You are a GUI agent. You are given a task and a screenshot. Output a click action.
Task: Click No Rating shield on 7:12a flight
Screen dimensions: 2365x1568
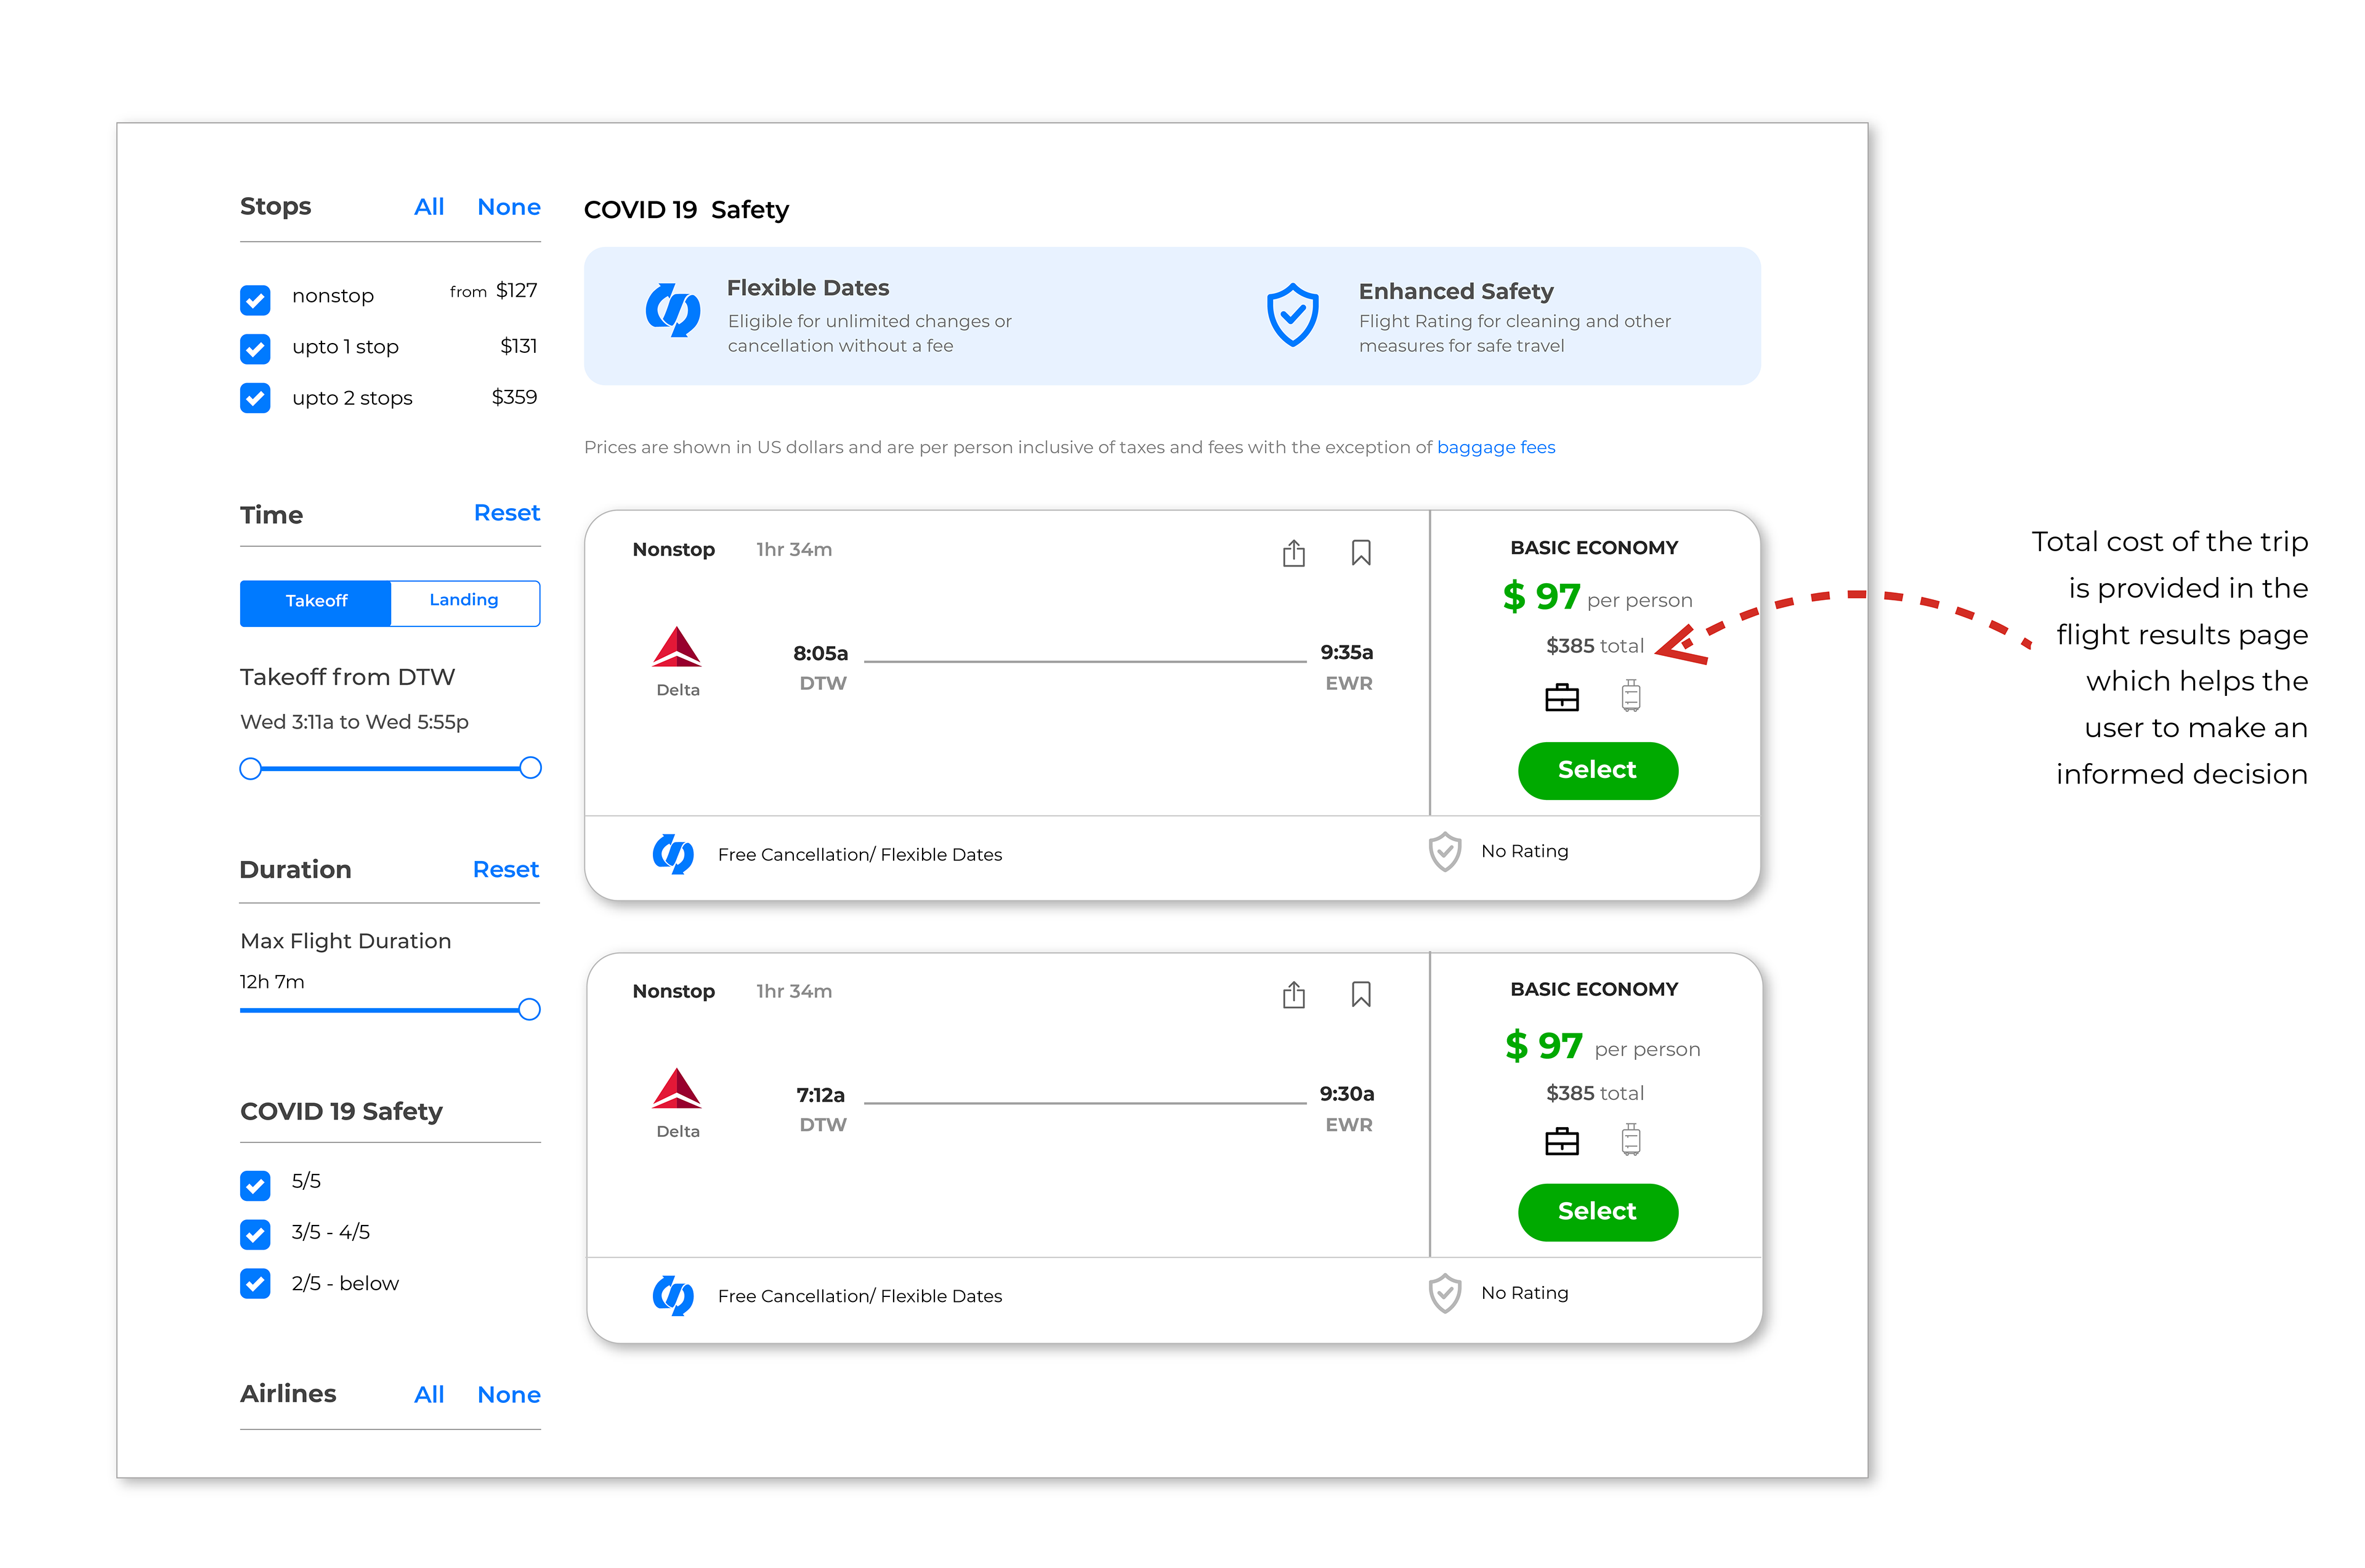1444,1294
